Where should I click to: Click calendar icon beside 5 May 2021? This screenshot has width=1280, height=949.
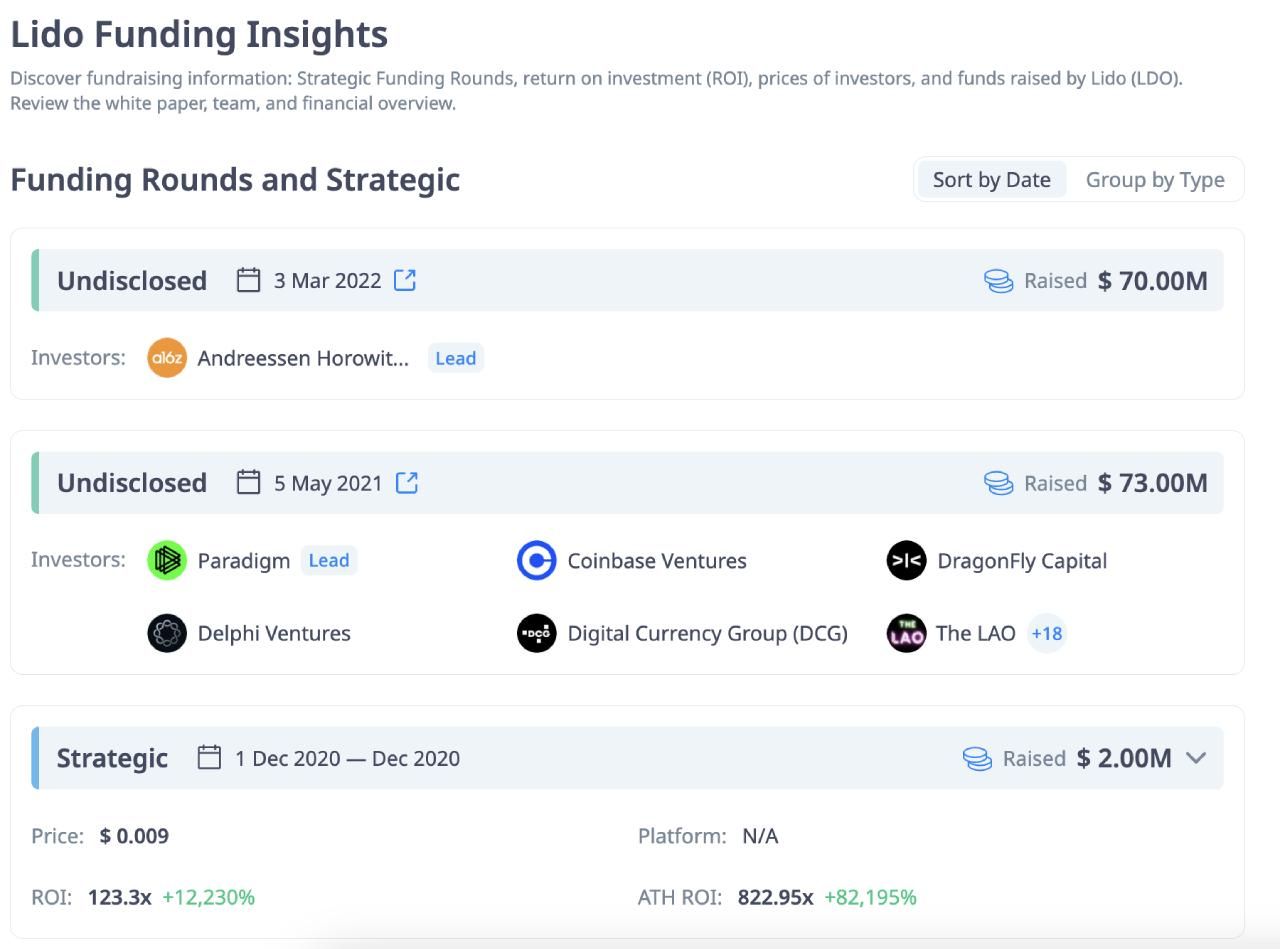tap(248, 482)
